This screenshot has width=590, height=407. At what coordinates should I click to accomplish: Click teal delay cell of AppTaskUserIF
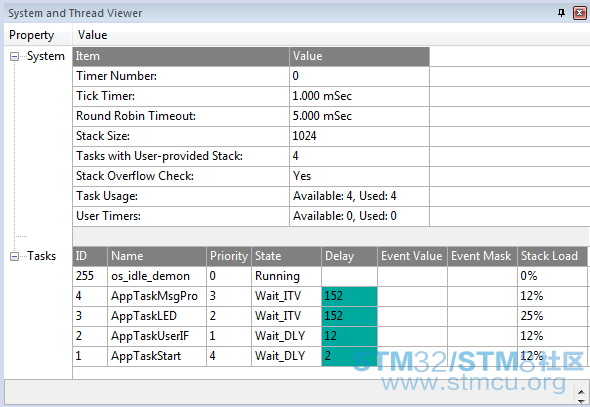350,336
